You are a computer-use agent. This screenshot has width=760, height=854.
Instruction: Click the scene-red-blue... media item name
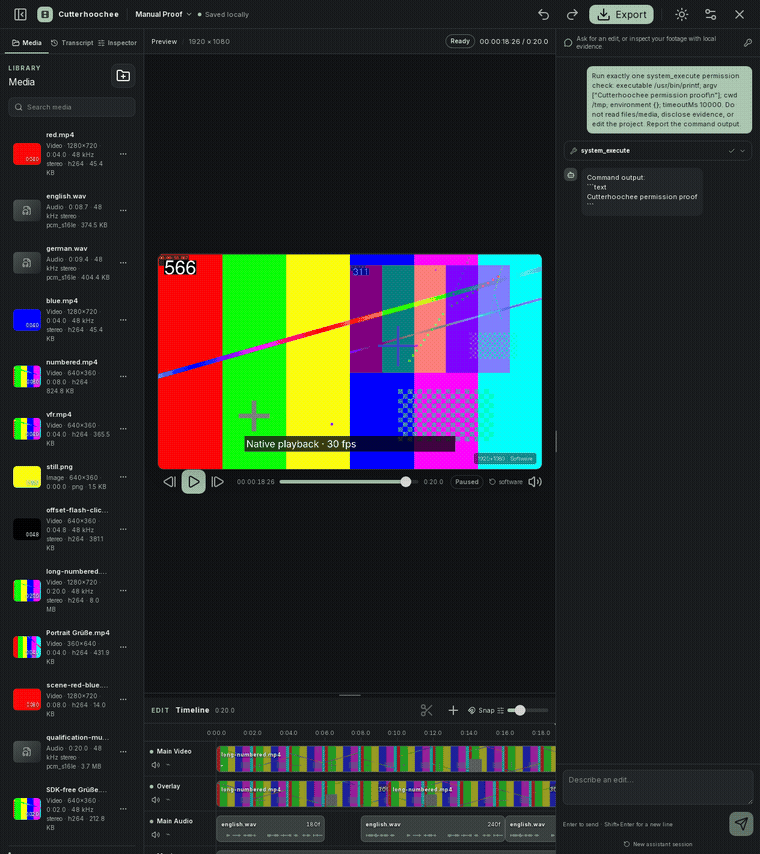coord(77,685)
